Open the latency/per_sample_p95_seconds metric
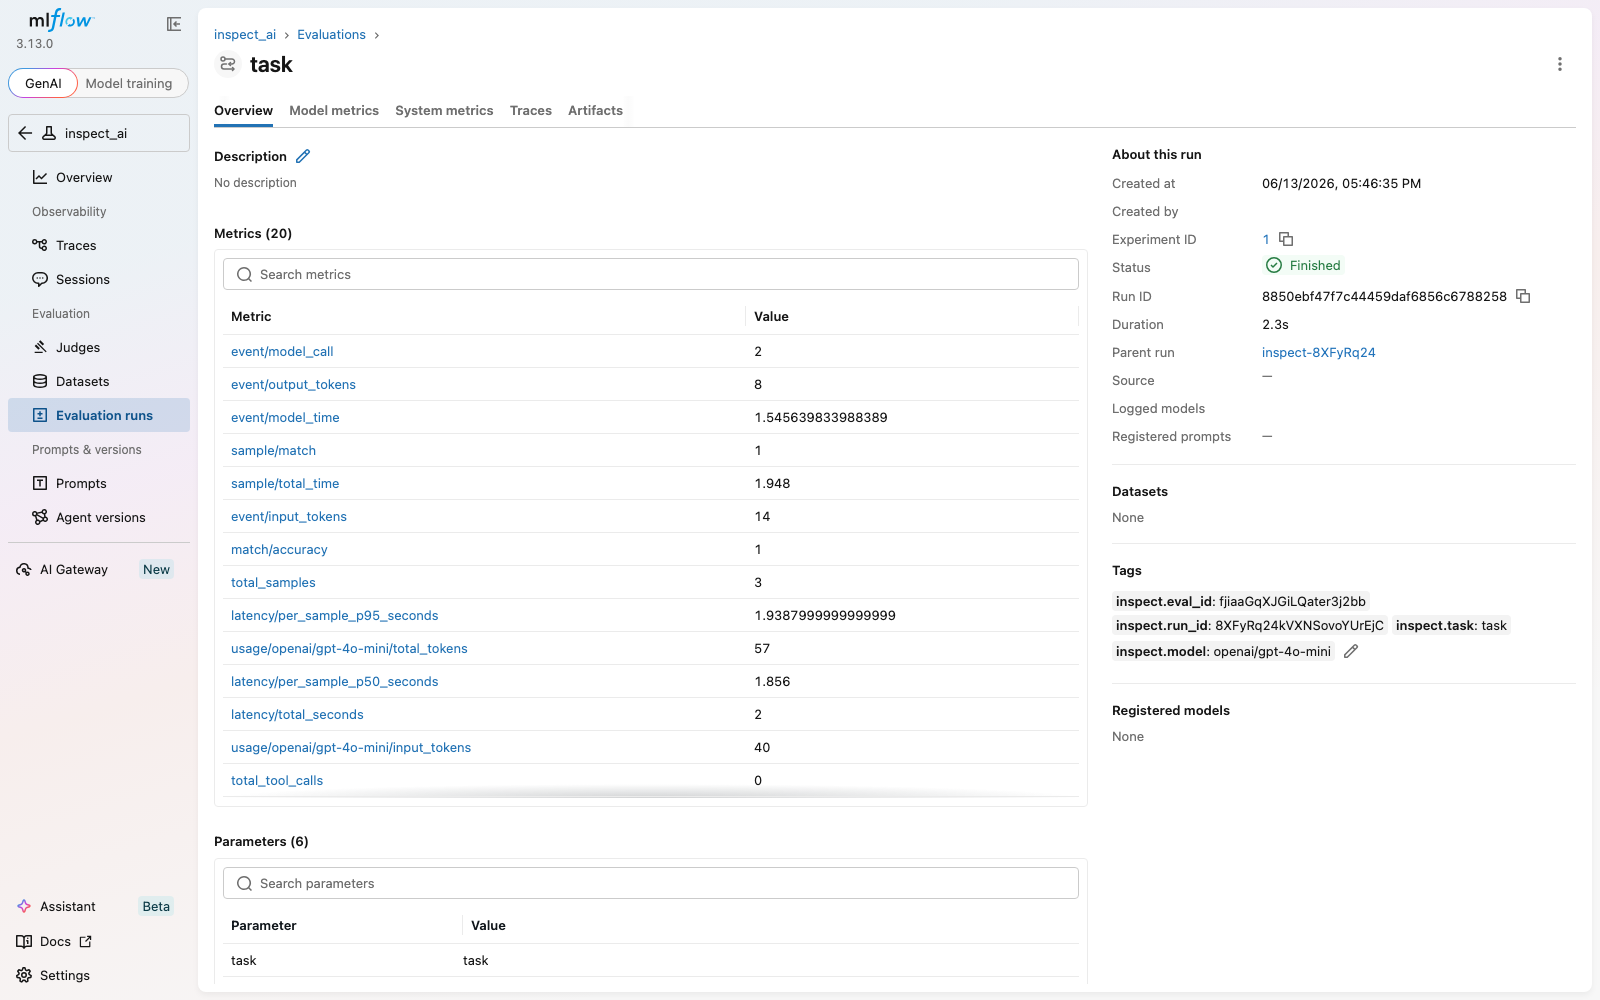 (x=334, y=615)
